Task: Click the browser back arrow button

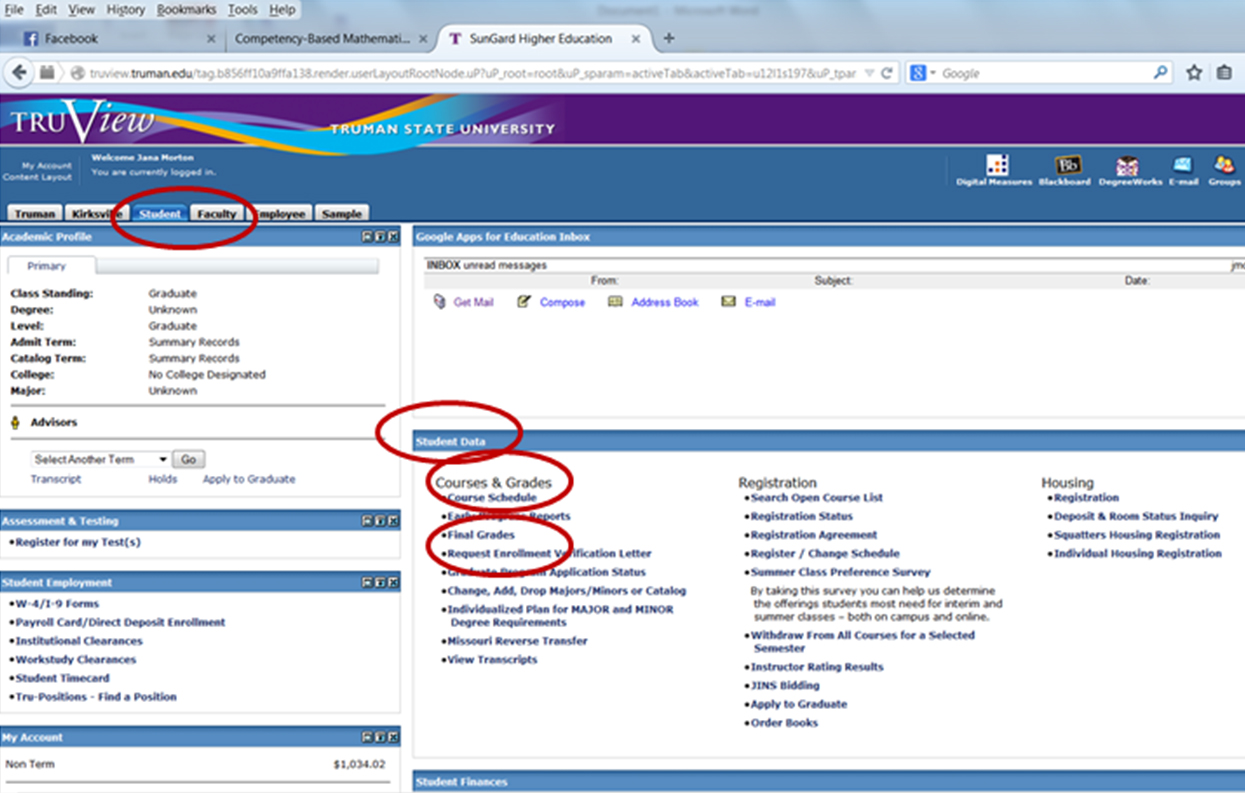Action: (18, 73)
